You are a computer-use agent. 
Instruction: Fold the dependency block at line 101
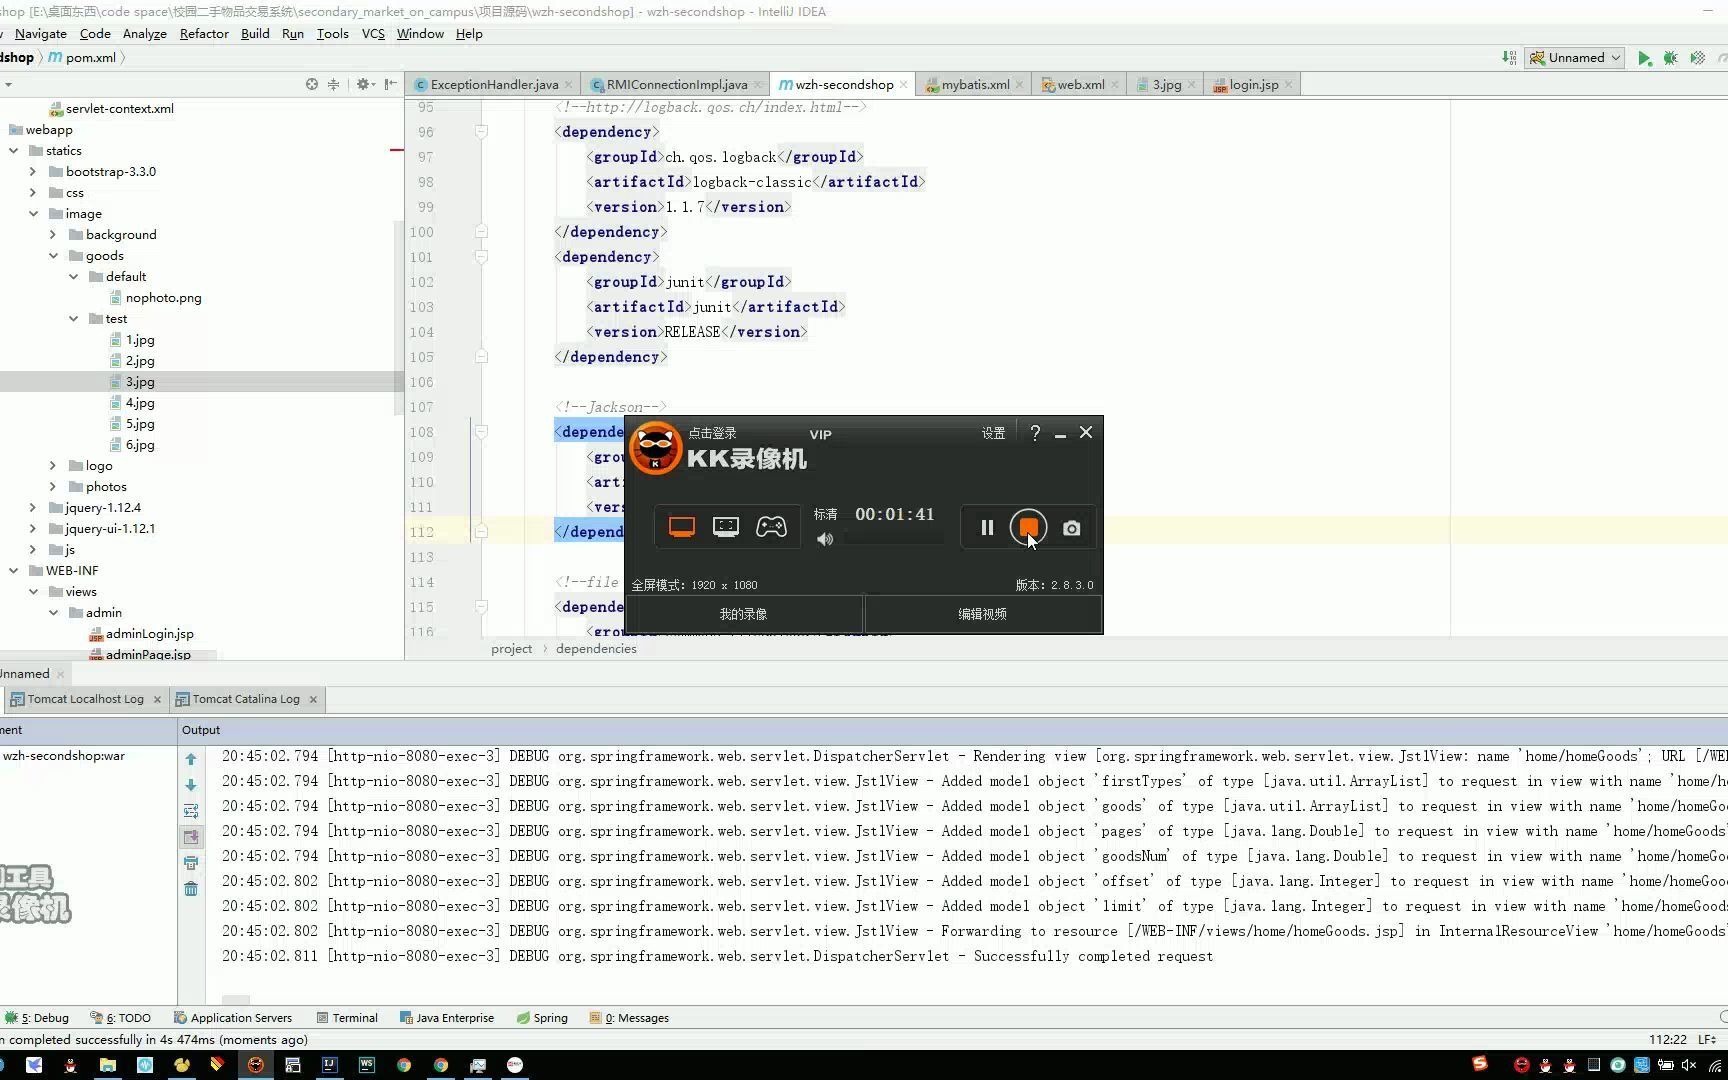pyautogui.click(x=481, y=257)
